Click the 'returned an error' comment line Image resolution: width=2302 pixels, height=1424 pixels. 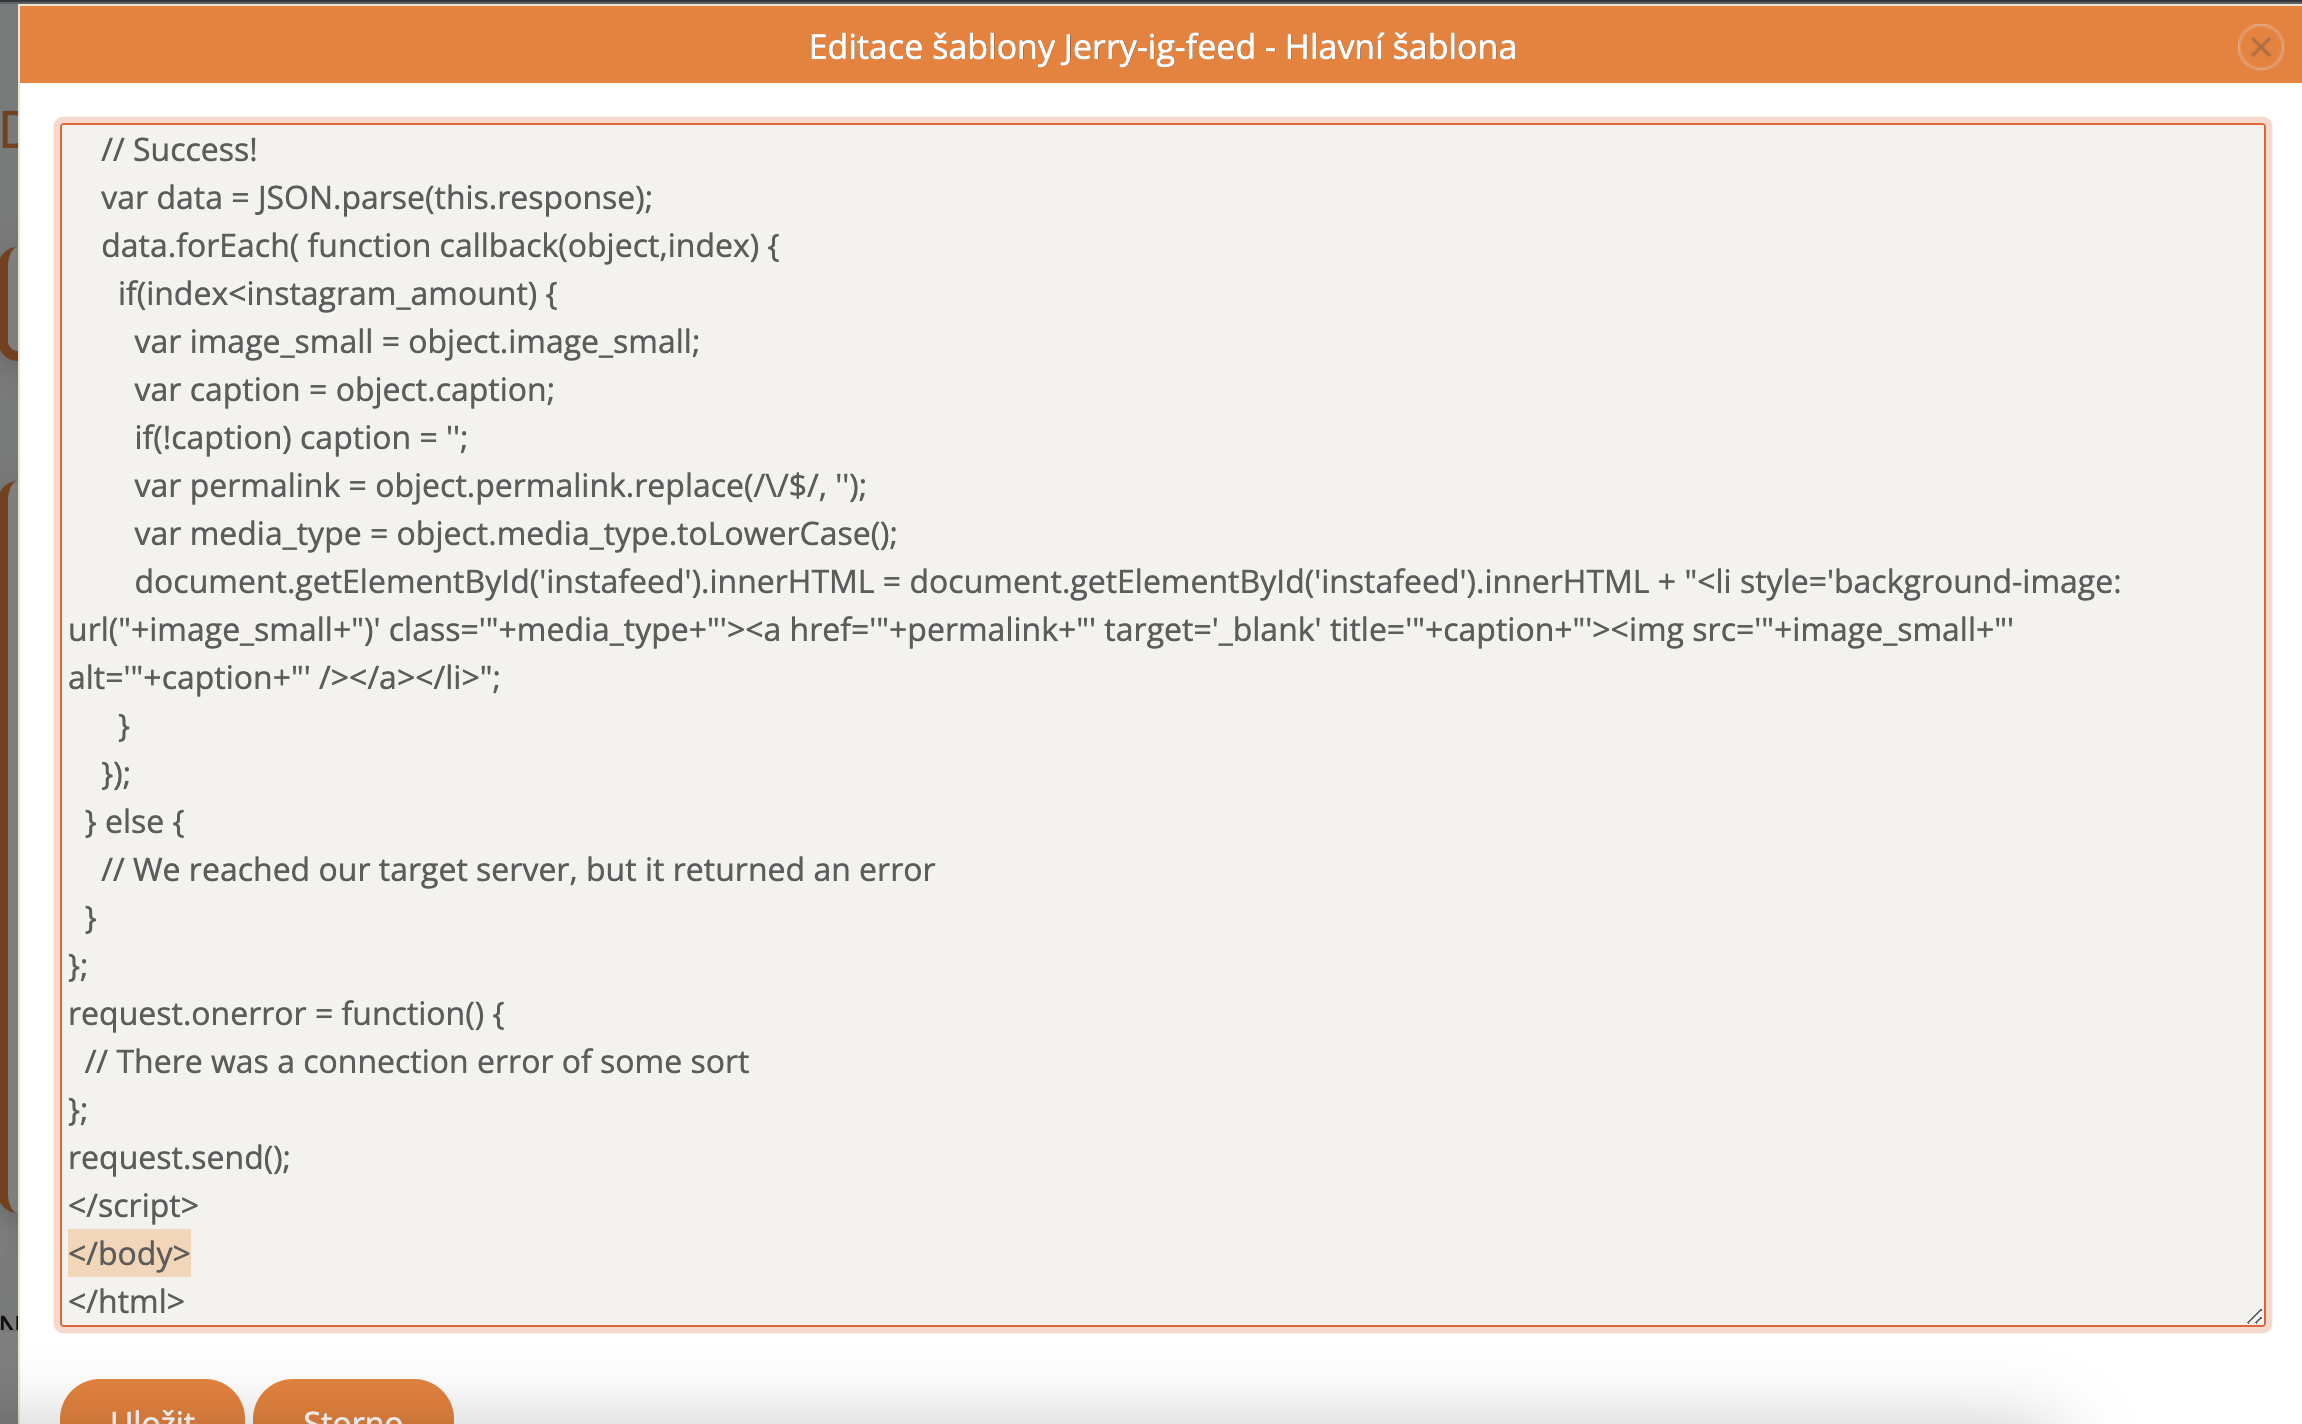(x=517, y=870)
